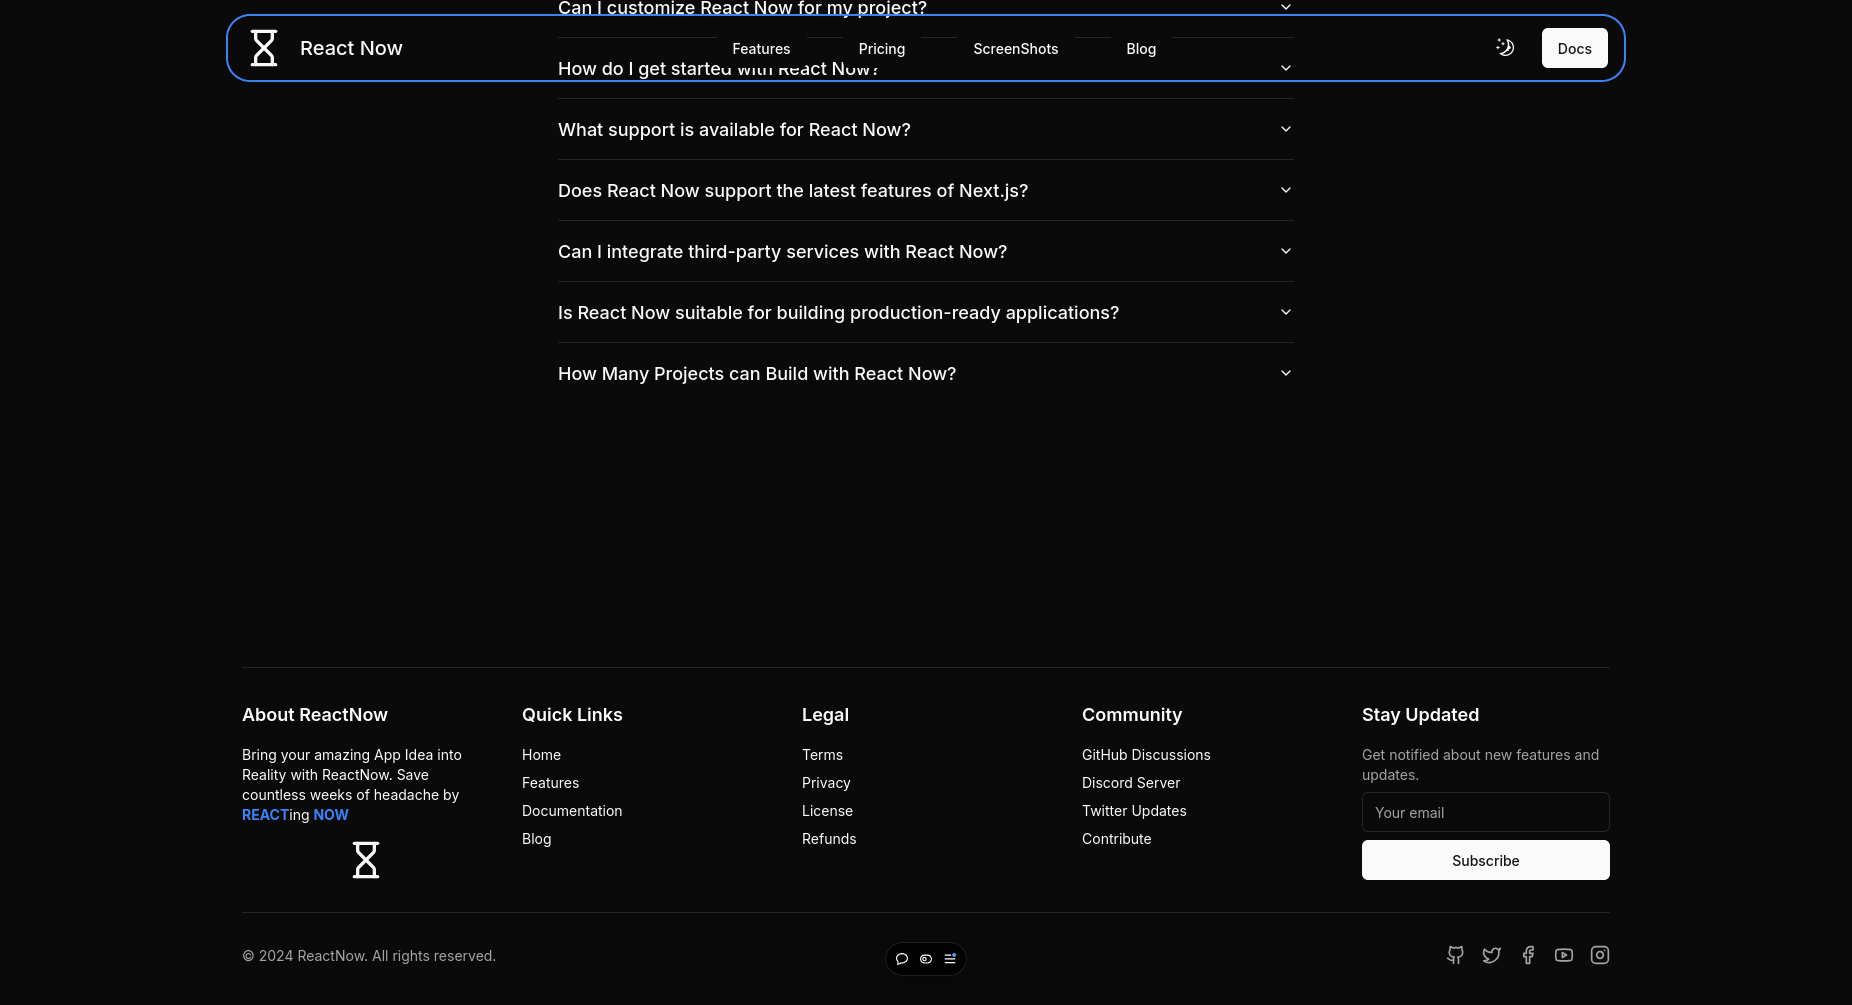Click the Subscribe button
Viewport: 1852px width, 1005px height.
[x=1486, y=860]
